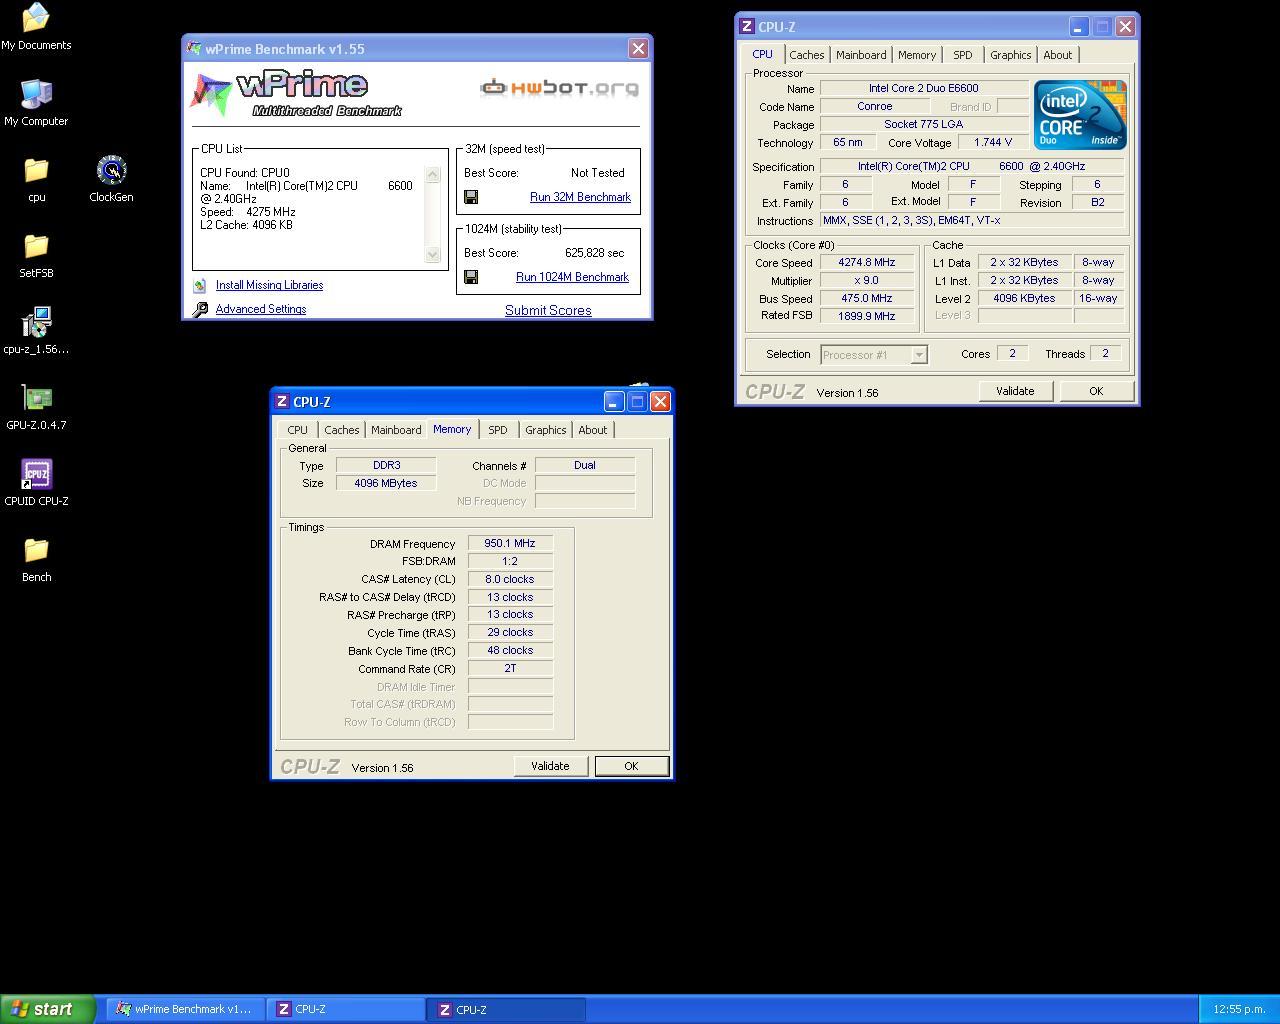Click the taskbar clock 12:55 p.m.
Screen dimensions: 1280x1024
(1239, 1009)
